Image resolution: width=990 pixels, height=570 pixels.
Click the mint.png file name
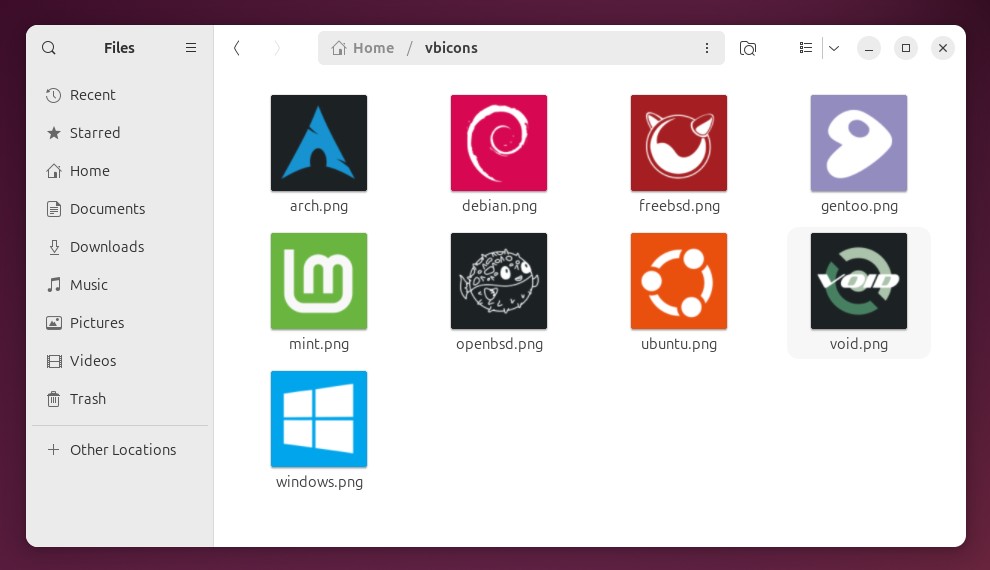[x=319, y=344]
